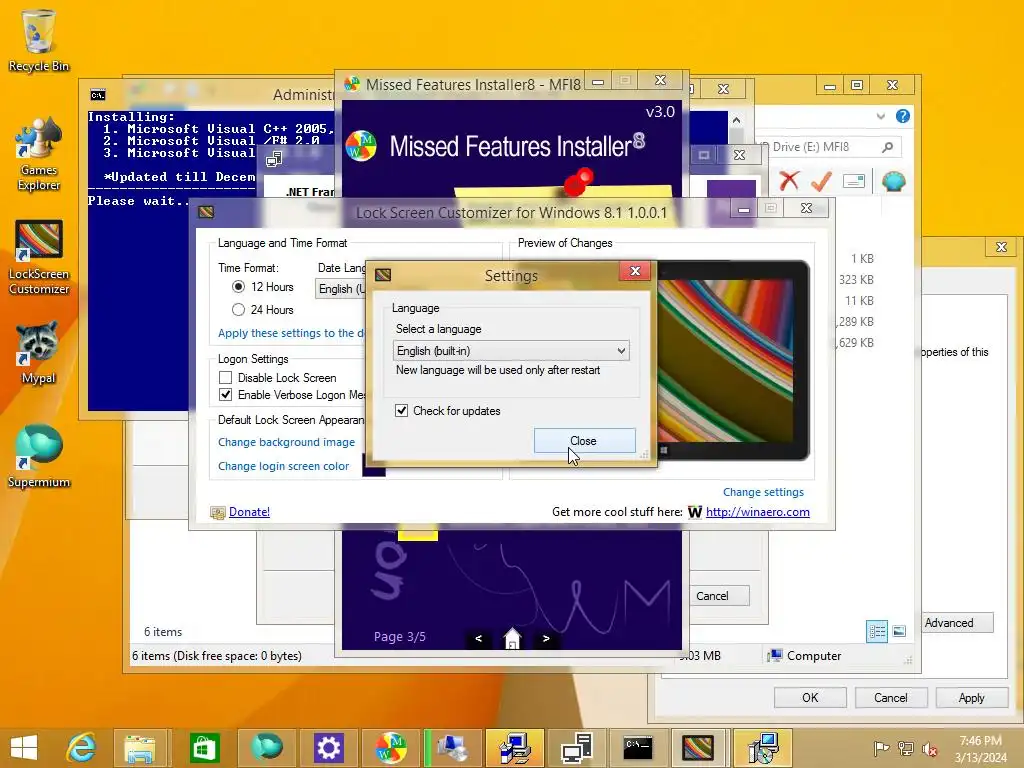The width and height of the screenshot is (1024, 768).
Task: Click the Explorer help question mark icon
Action: coord(903,116)
